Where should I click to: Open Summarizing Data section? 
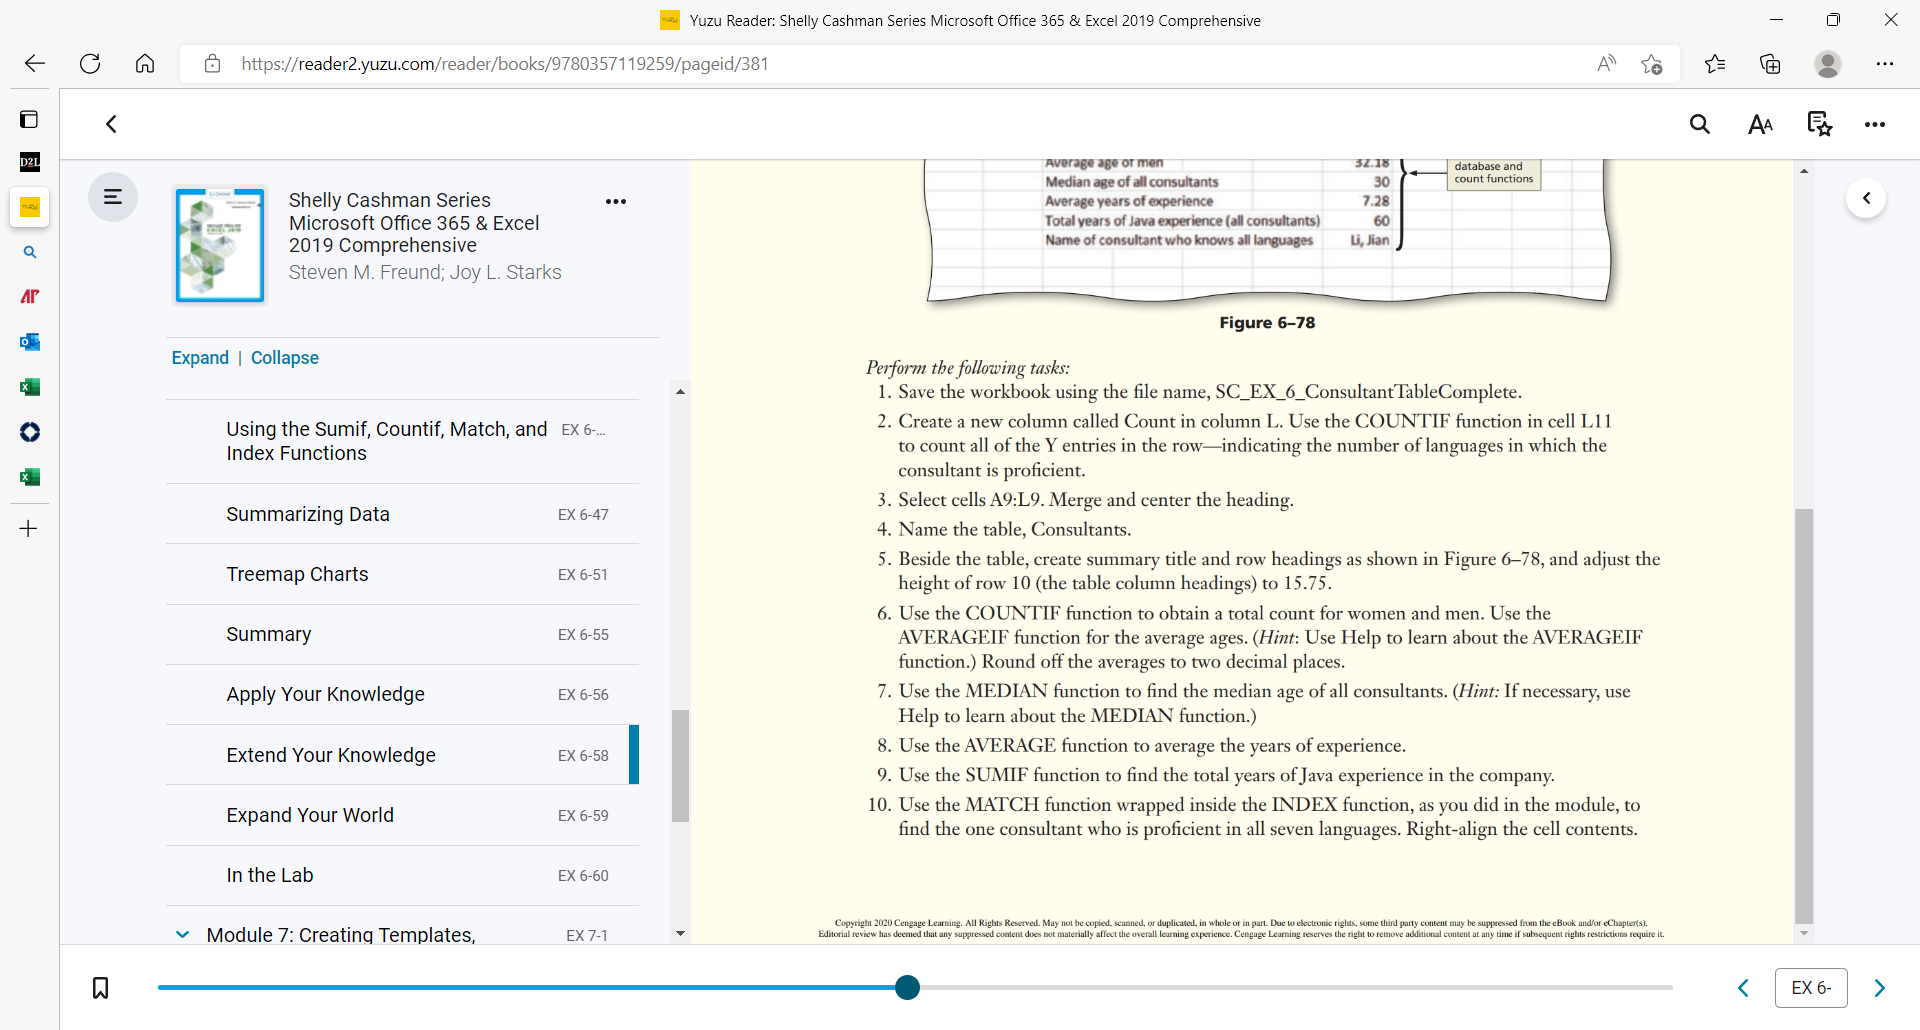[x=402, y=514]
